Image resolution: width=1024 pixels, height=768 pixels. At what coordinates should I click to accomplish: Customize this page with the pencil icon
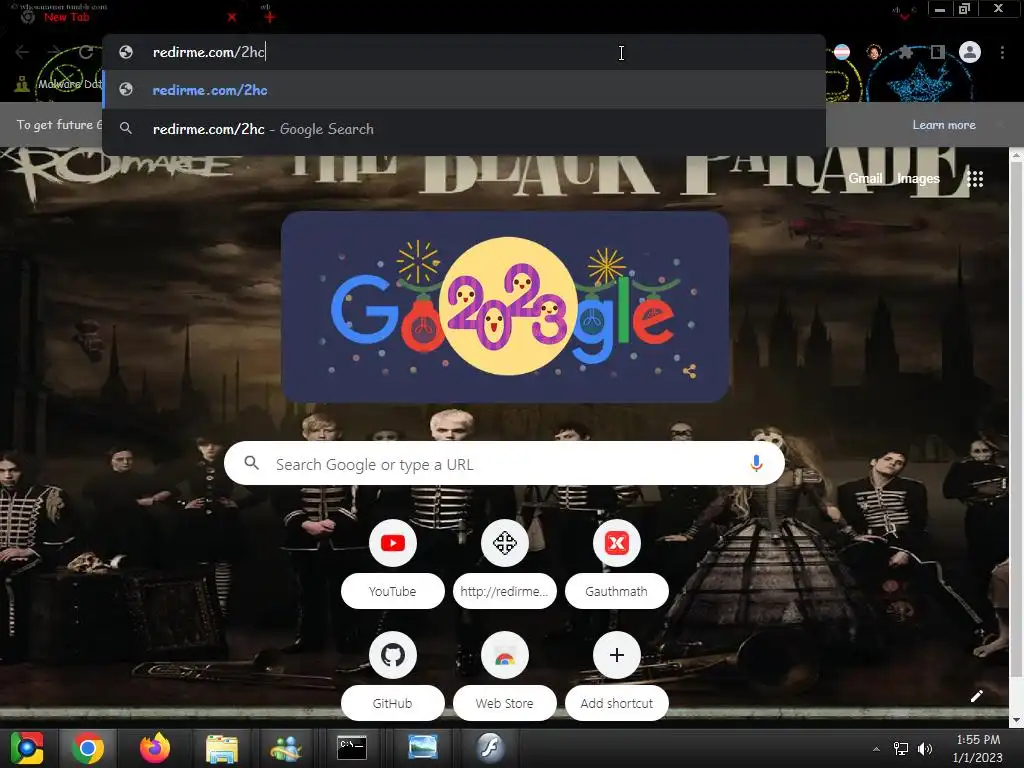pos(976,696)
